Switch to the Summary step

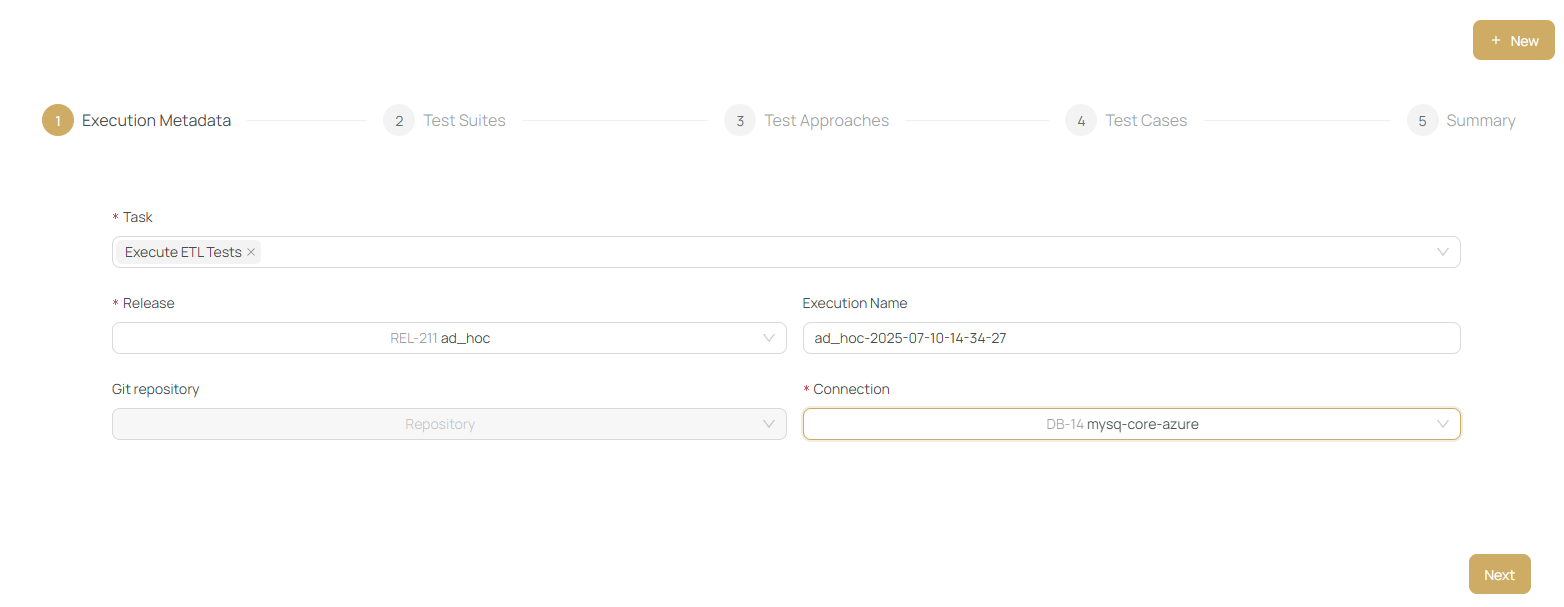(1480, 121)
